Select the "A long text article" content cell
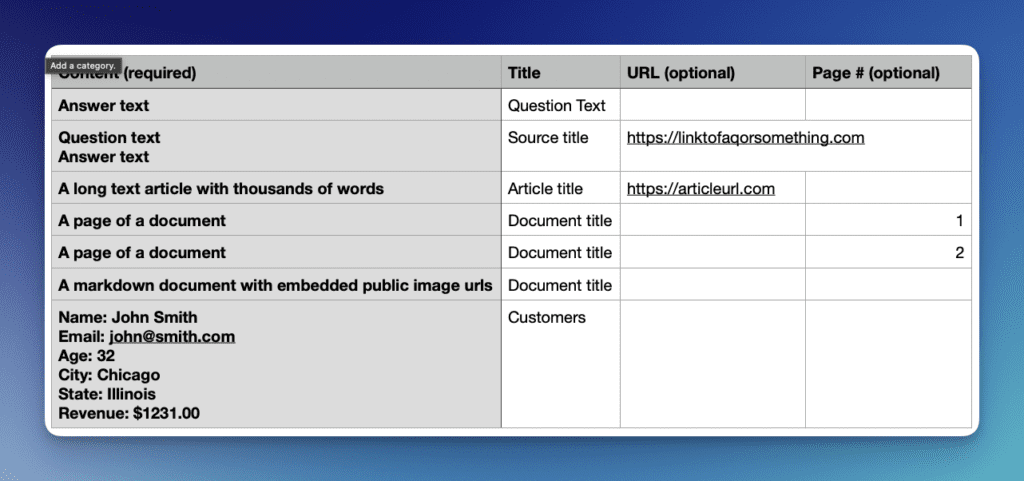This screenshot has width=1024, height=481. 221,189
